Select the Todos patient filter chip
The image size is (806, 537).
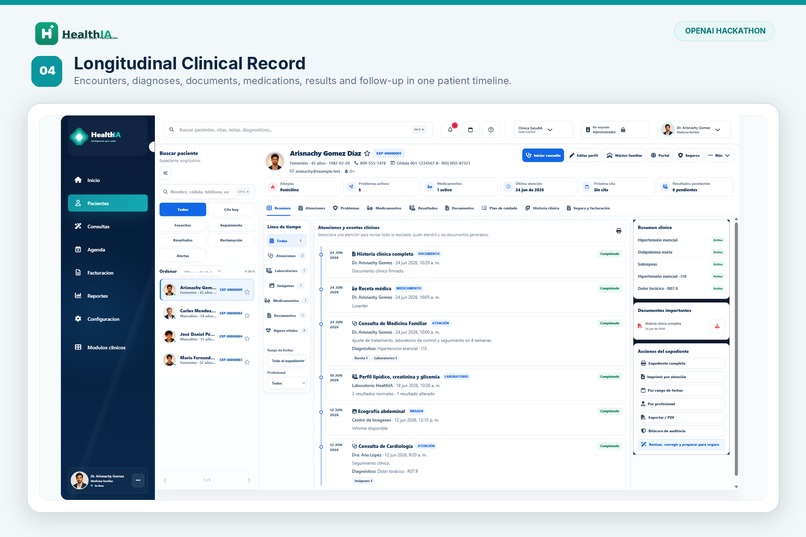click(183, 209)
